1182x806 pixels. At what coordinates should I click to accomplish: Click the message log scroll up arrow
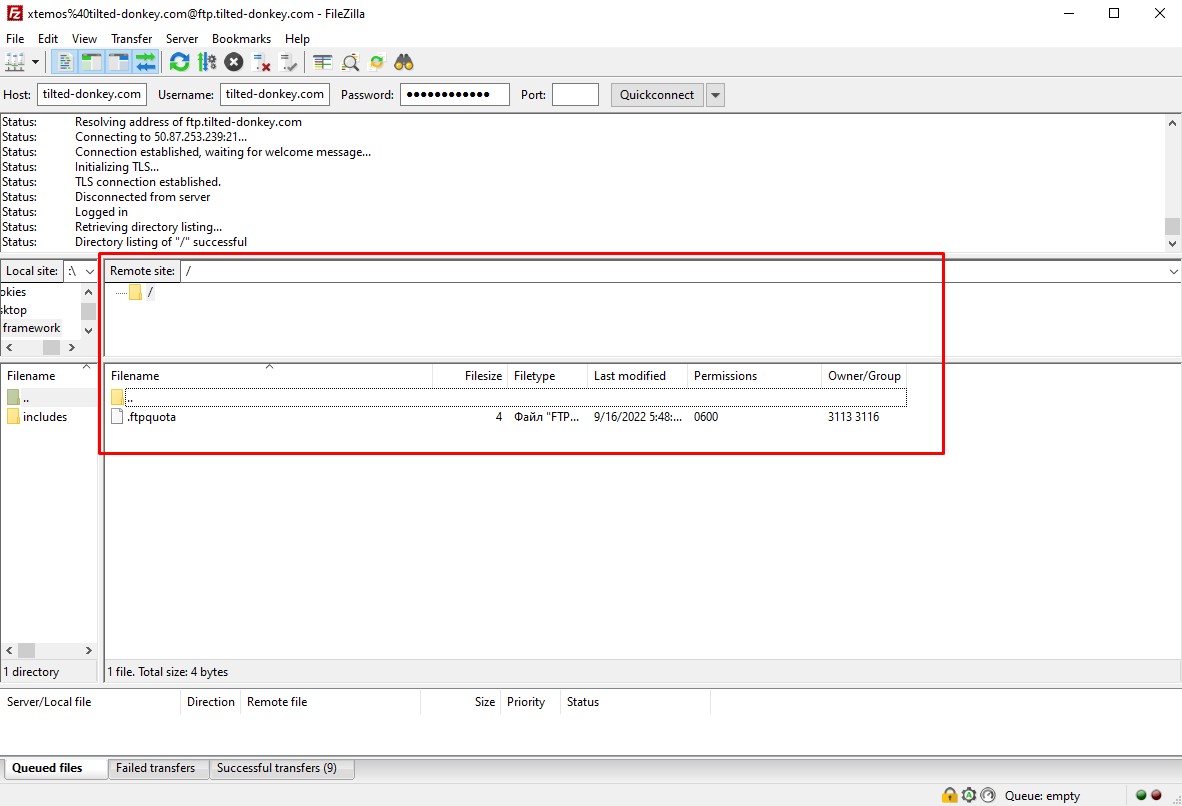tap(1172, 123)
